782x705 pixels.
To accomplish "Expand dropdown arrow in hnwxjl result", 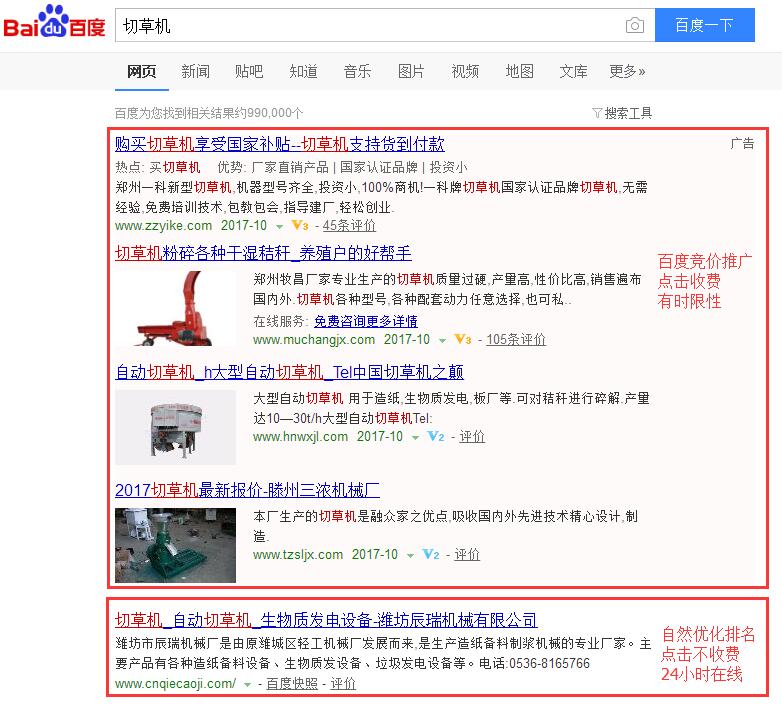I will click(x=415, y=438).
